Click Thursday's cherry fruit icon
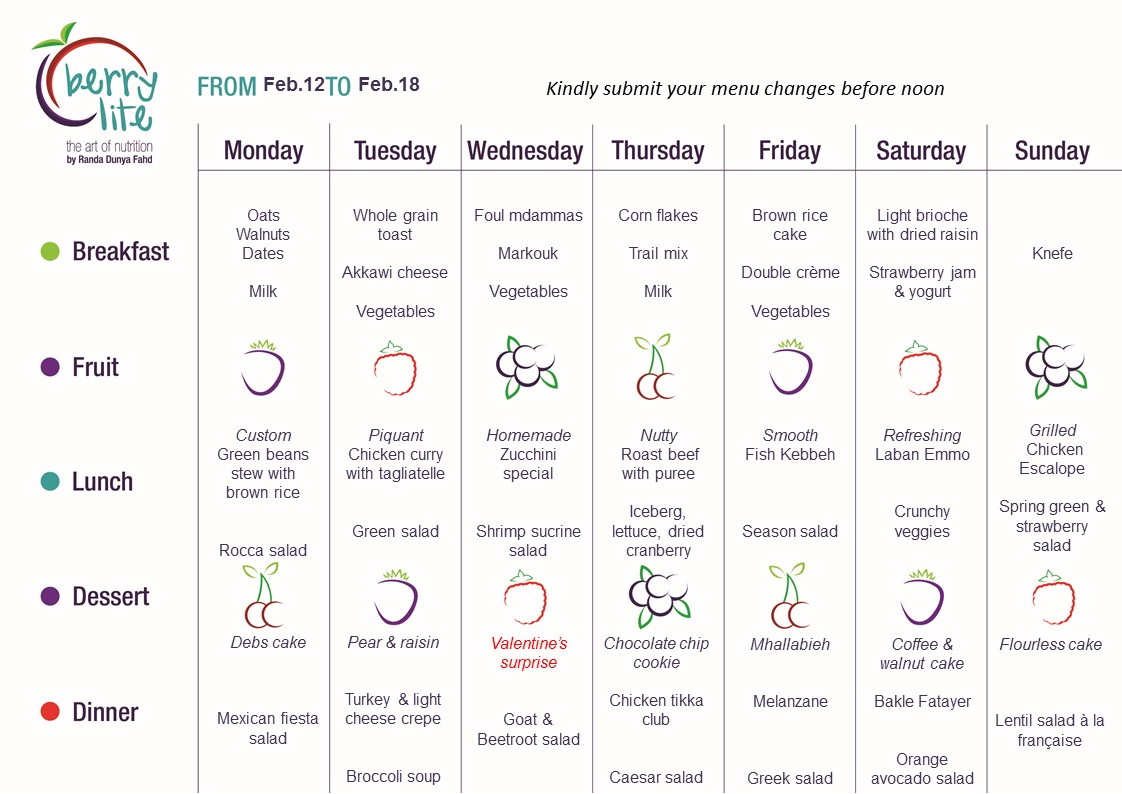Viewport: 1122px width, 794px height. click(x=654, y=366)
